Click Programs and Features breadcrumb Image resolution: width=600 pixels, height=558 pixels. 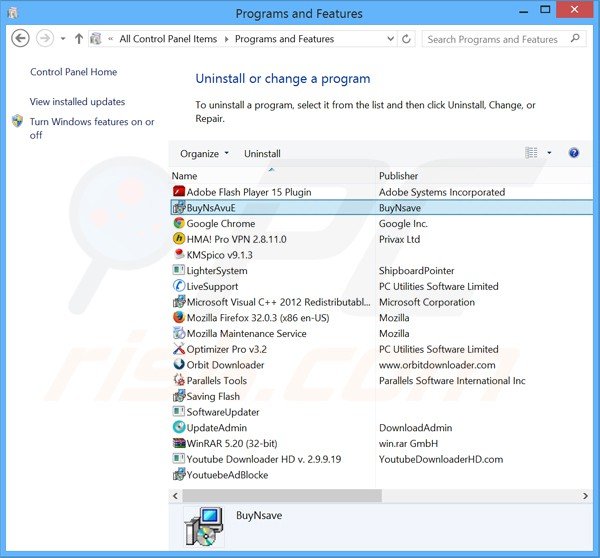(x=284, y=39)
